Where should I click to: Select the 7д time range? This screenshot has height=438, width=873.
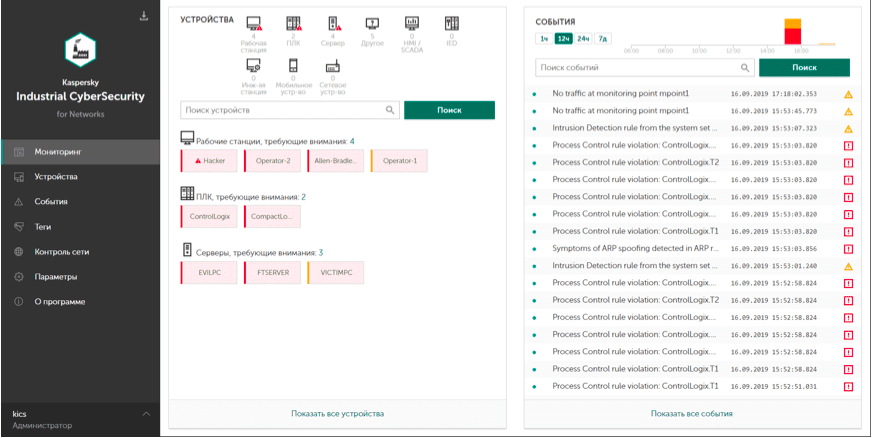602,38
